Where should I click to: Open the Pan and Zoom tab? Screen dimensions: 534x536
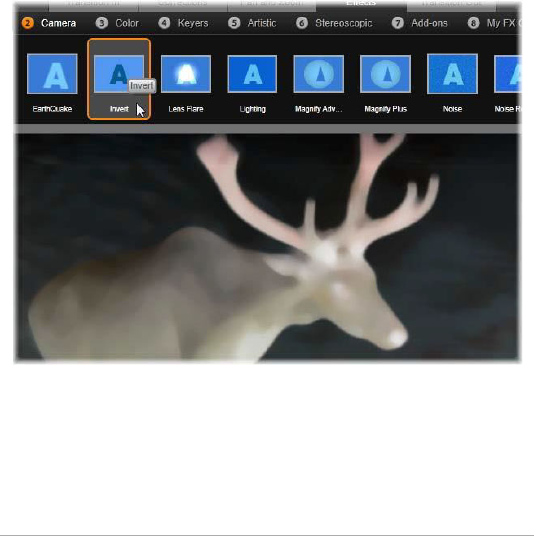point(272,4)
